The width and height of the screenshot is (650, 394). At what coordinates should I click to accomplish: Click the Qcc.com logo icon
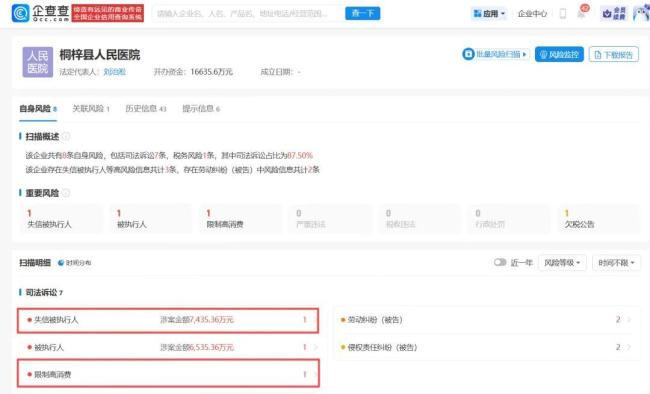pos(20,13)
